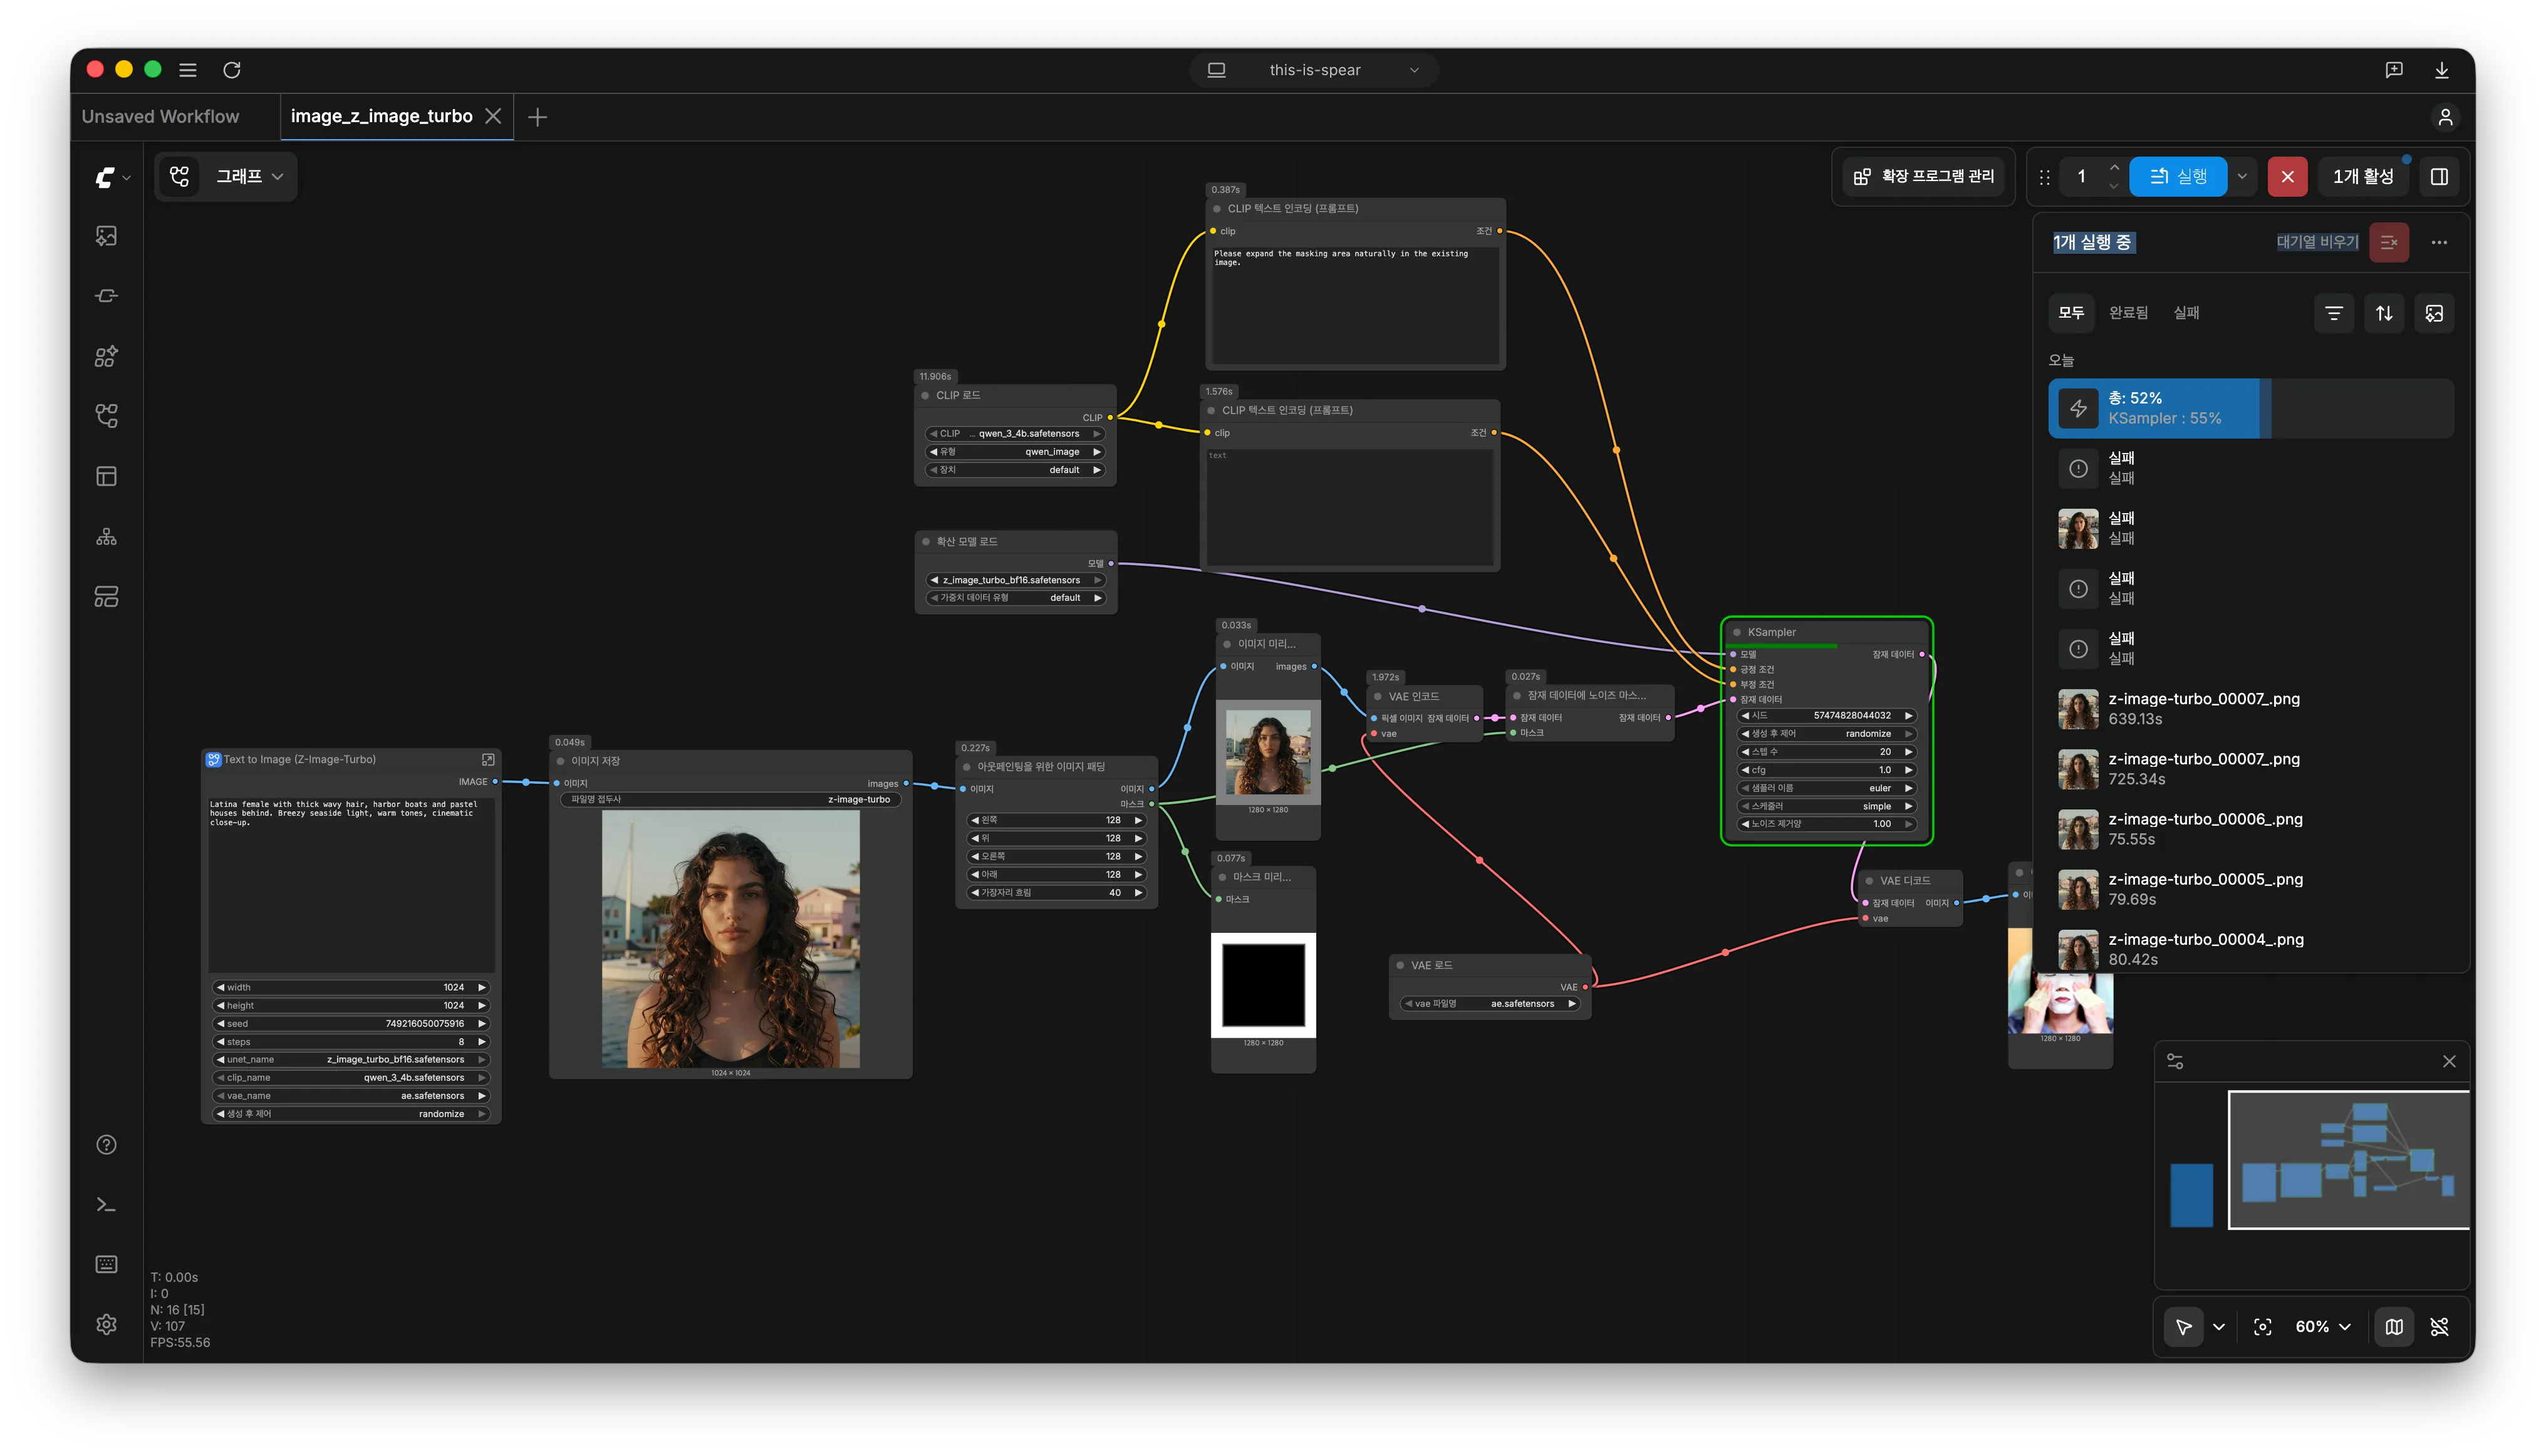
Task: Collapse the VAE 디코드 node dot
Action: pyautogui.click(x=1869, y=882)
